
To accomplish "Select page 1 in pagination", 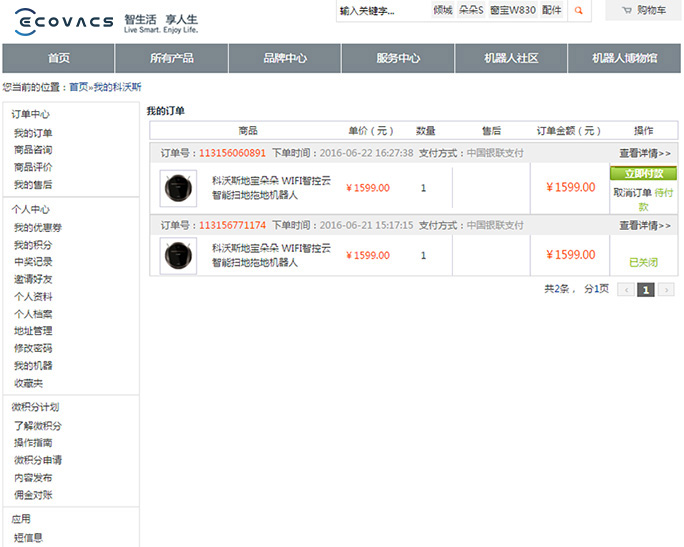I will (646, 290).
